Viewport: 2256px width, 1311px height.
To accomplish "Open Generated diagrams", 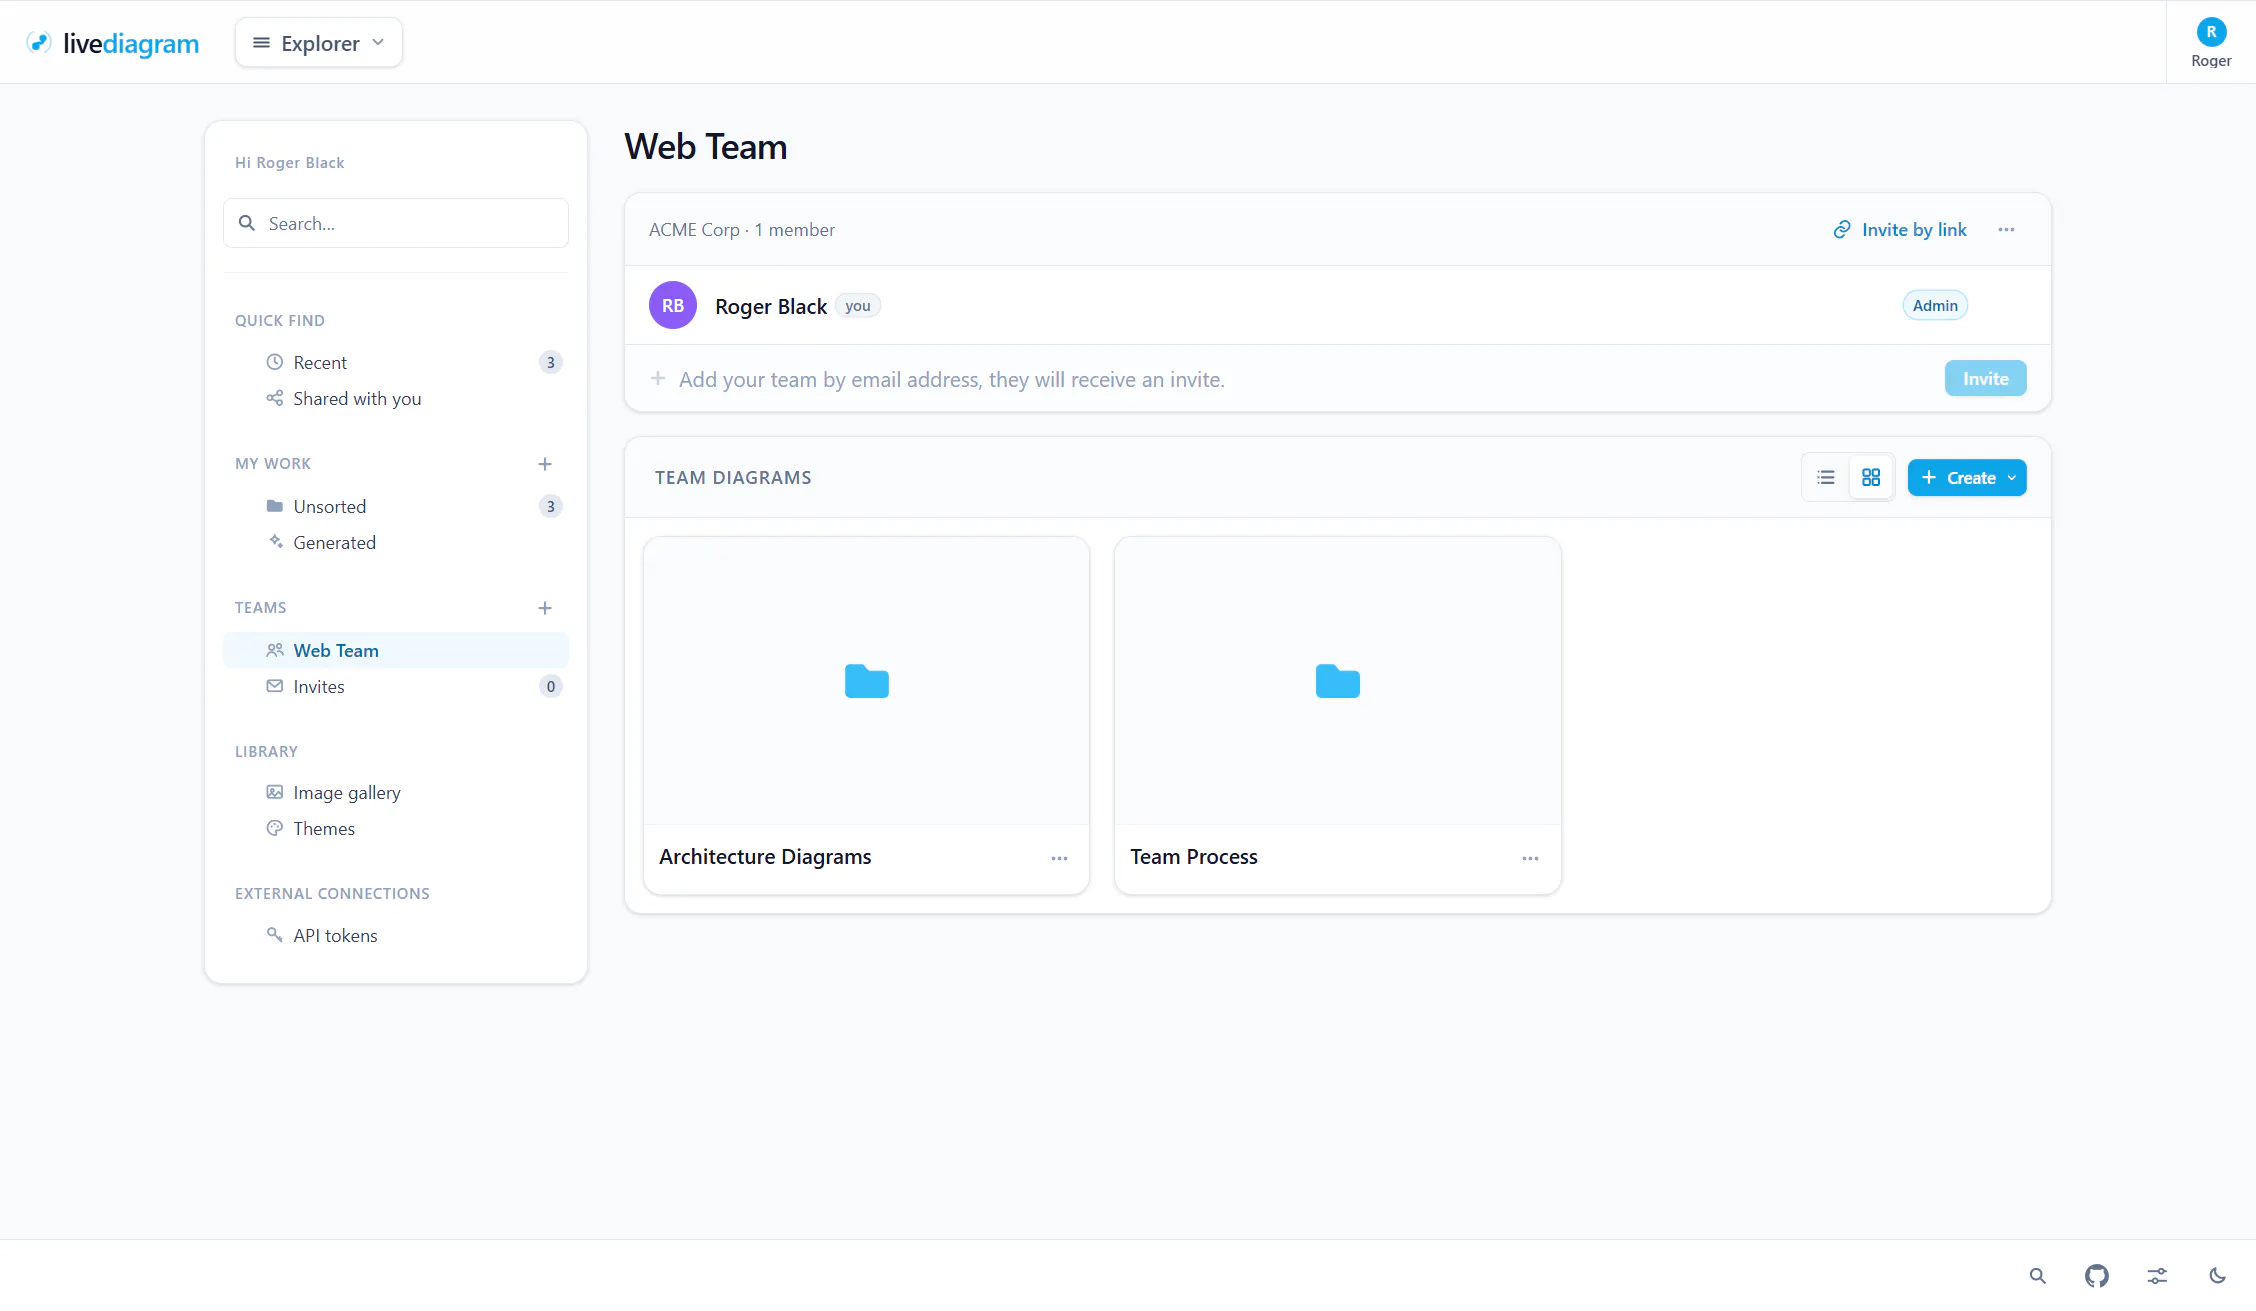I will coord(396,542).
